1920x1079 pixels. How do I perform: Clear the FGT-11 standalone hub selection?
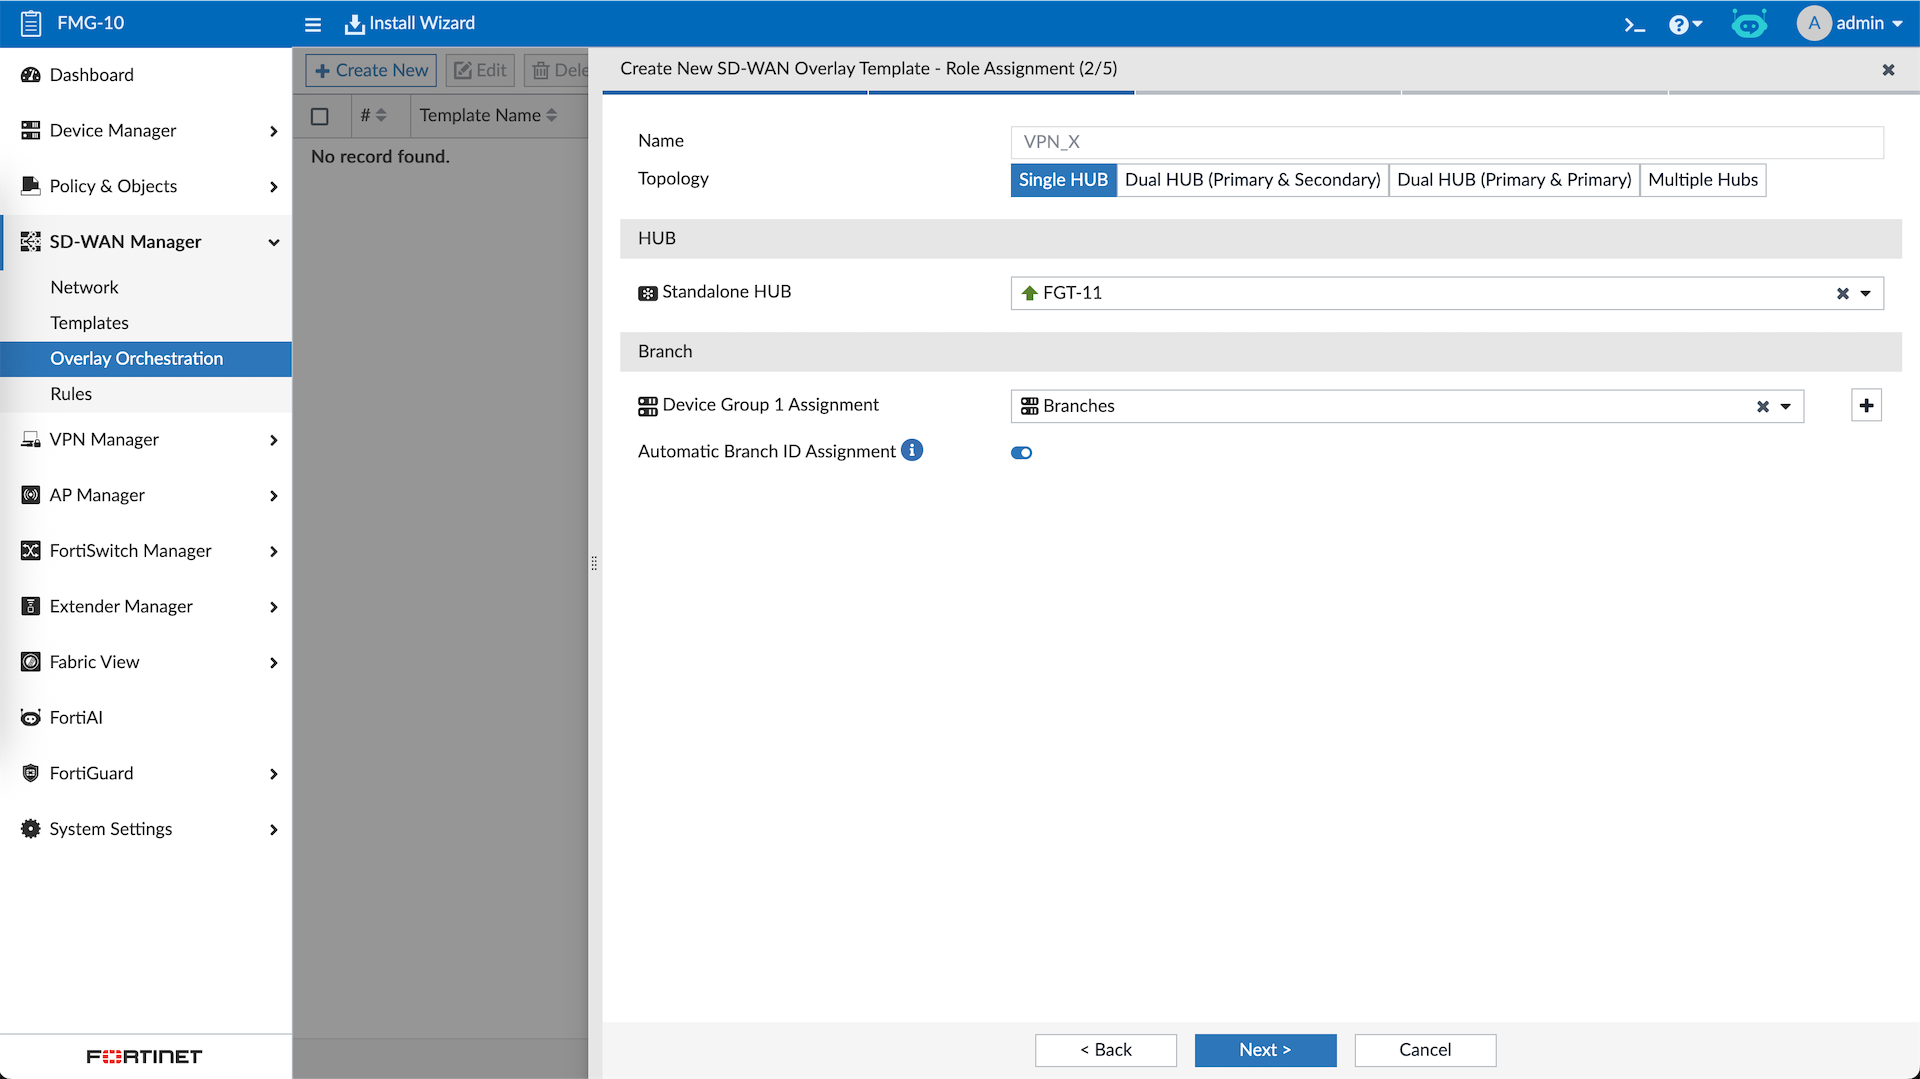(x=1842, y=294)
